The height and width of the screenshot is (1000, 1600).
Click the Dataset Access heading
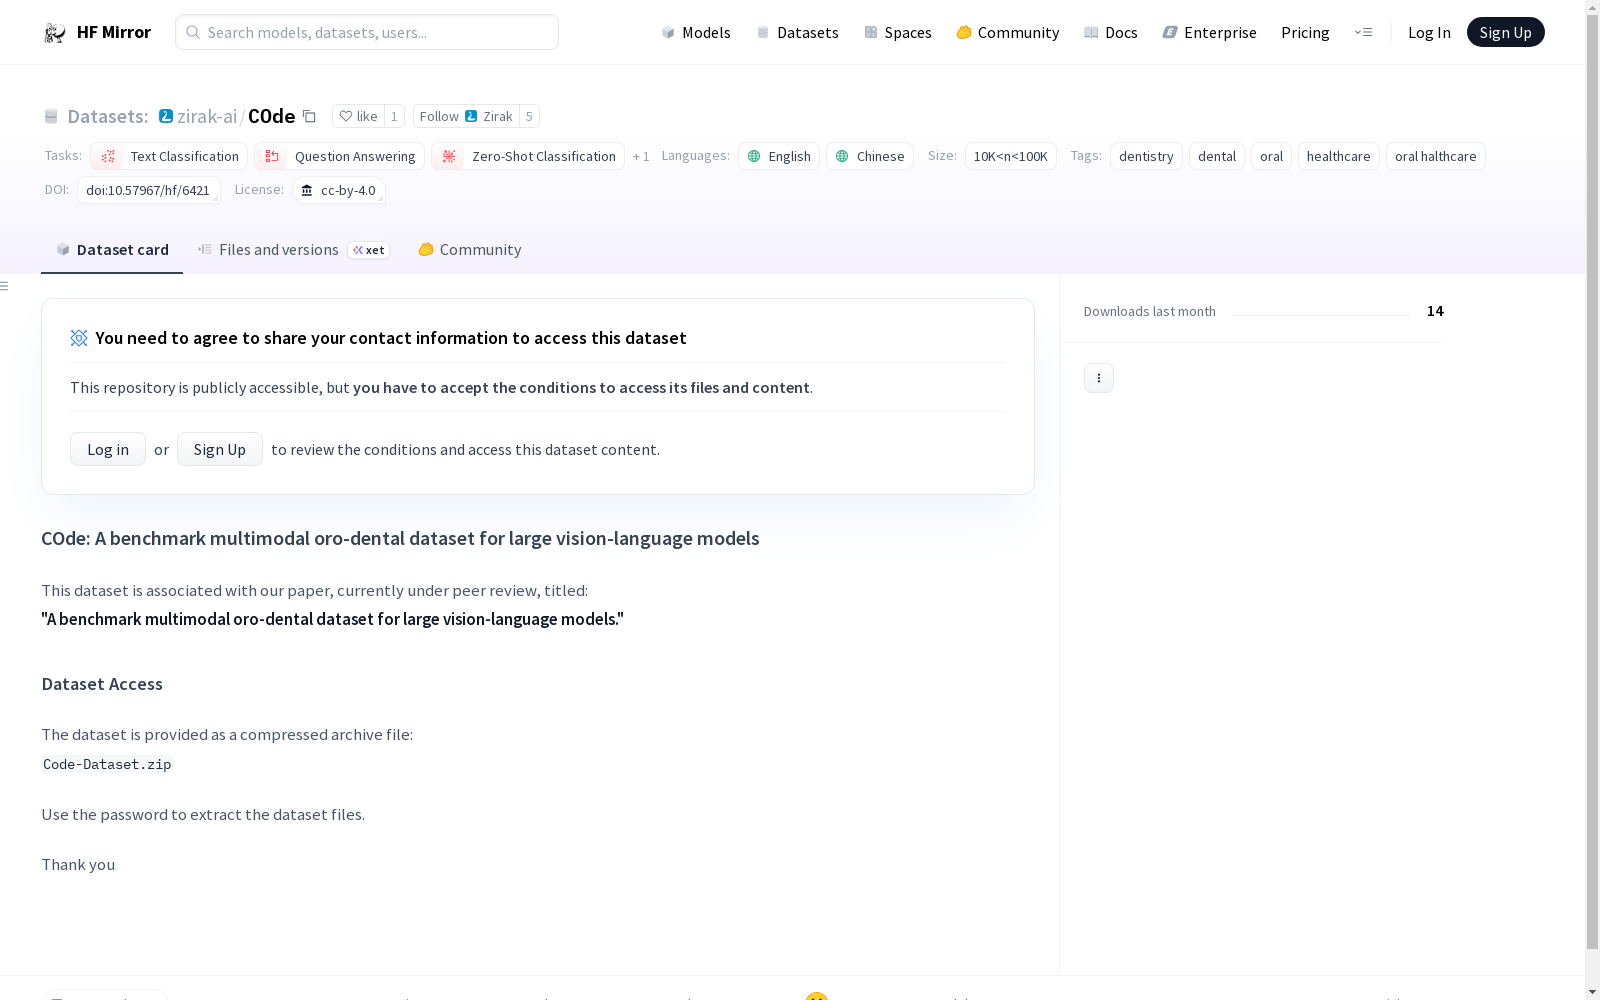(x=102, y=685)
